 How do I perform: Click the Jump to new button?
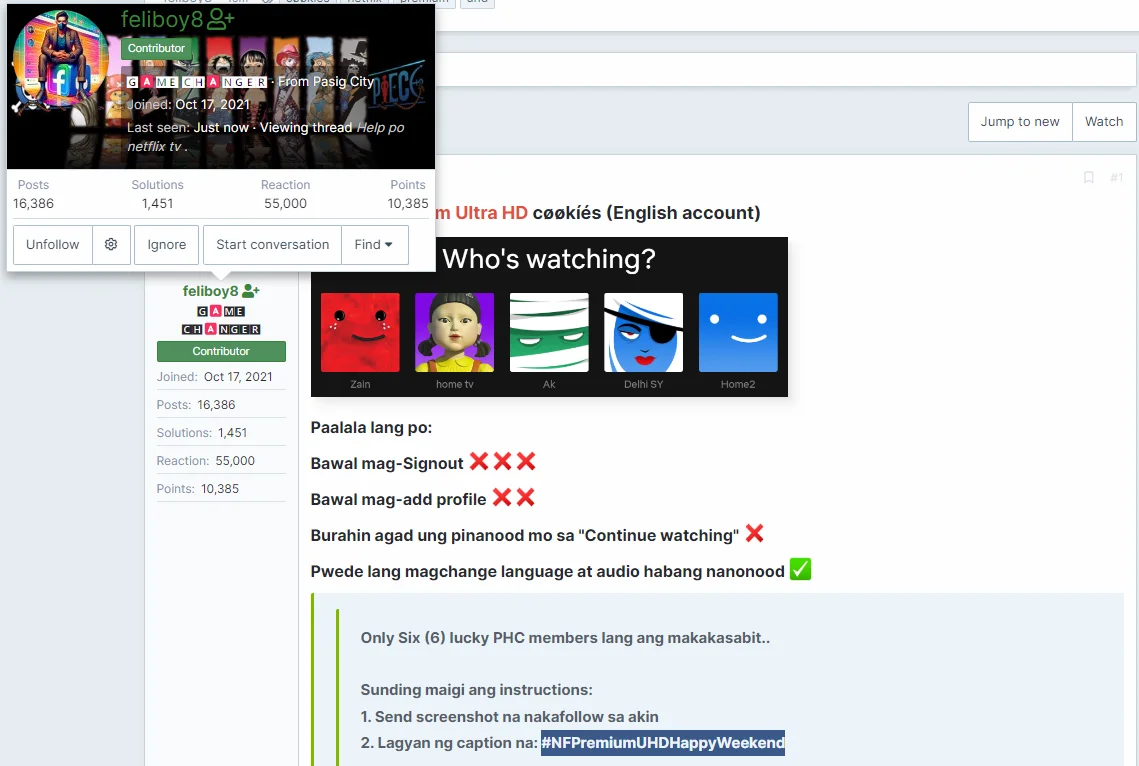(x=1020, y=122)
